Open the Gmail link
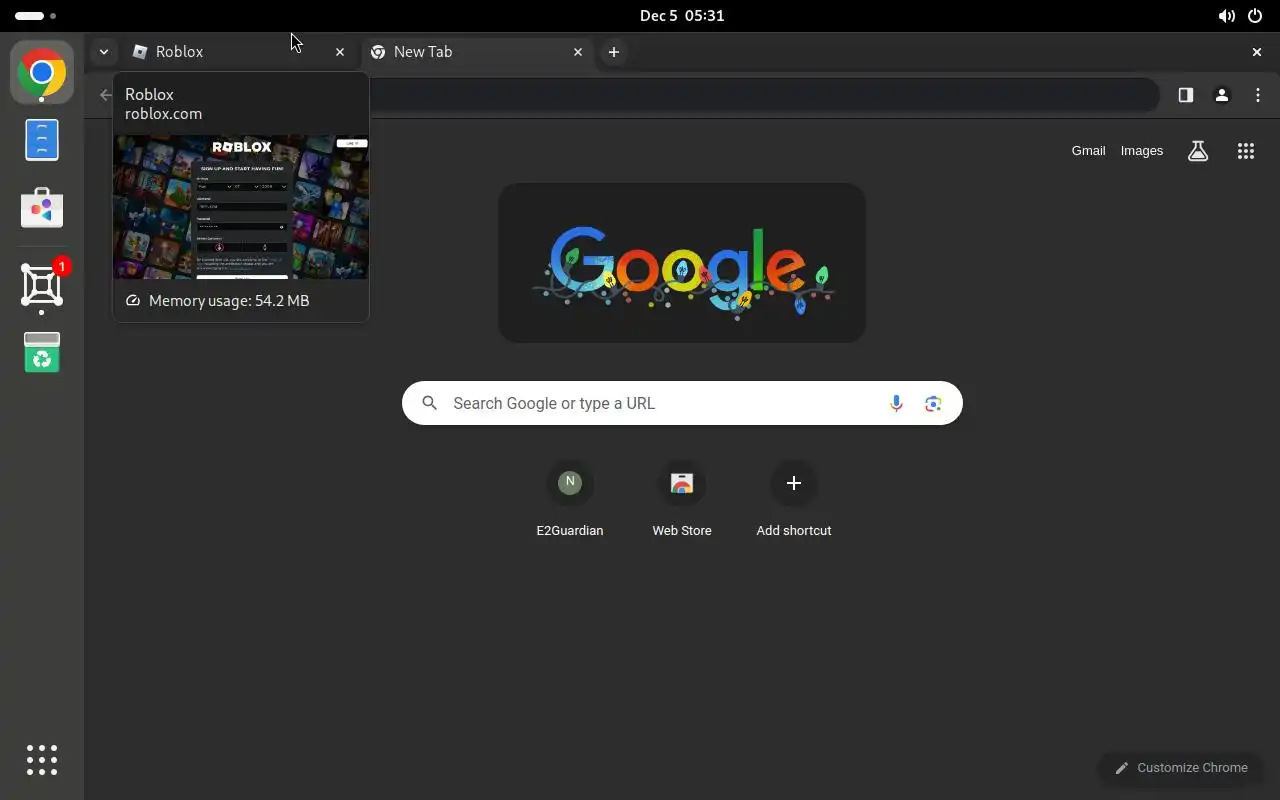 1088,151
